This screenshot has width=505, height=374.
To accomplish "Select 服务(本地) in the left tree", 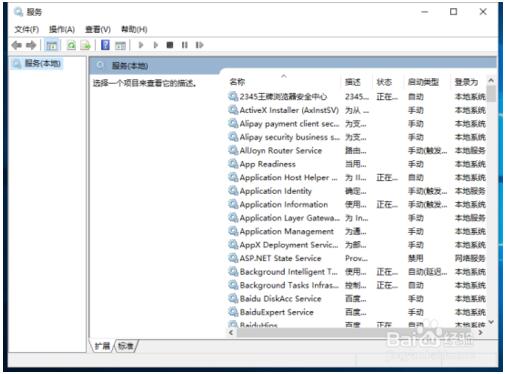I will [37, 63].
